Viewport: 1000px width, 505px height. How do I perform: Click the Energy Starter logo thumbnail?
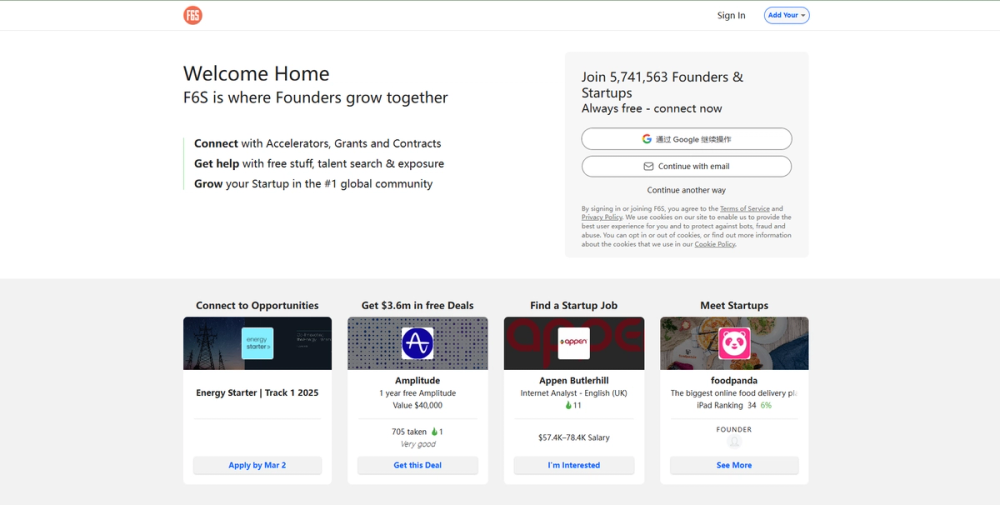click(257, 343)
